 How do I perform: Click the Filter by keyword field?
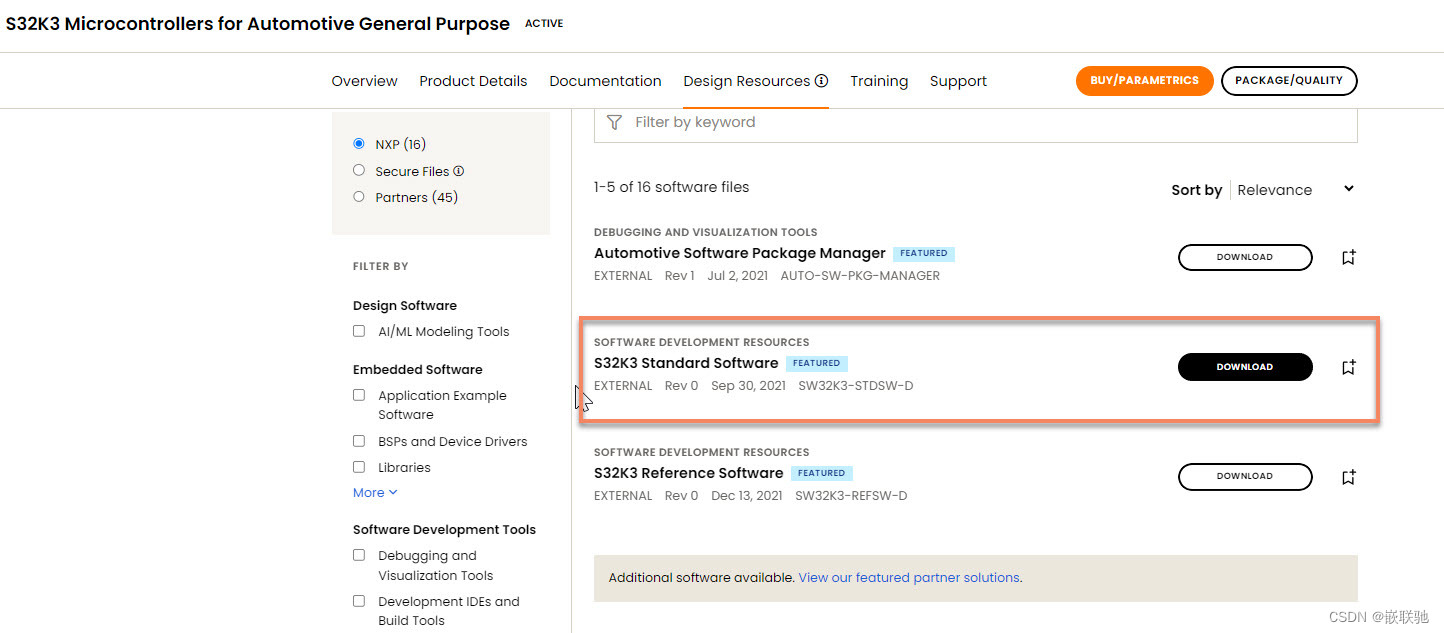click(975, 123)
